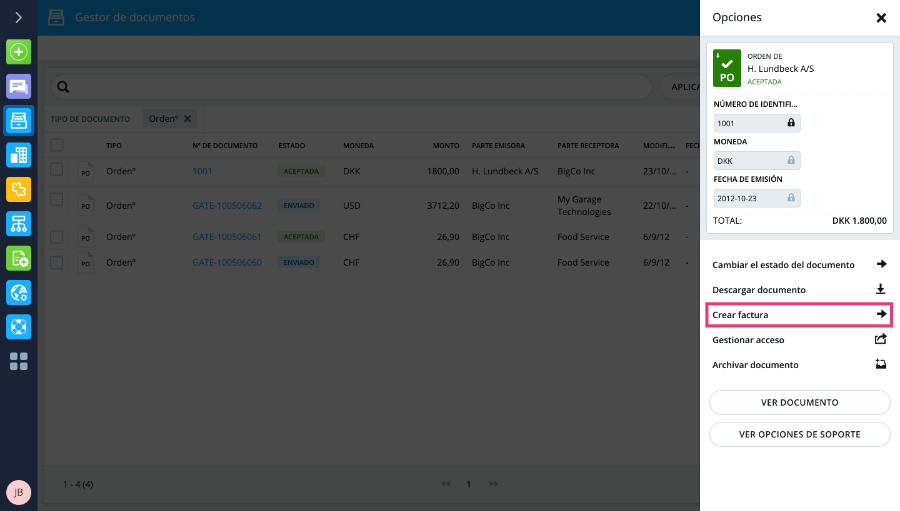Select Descargar documento
Image resolution: width=900 pixels, height=511 pixels.
point(800,289)
